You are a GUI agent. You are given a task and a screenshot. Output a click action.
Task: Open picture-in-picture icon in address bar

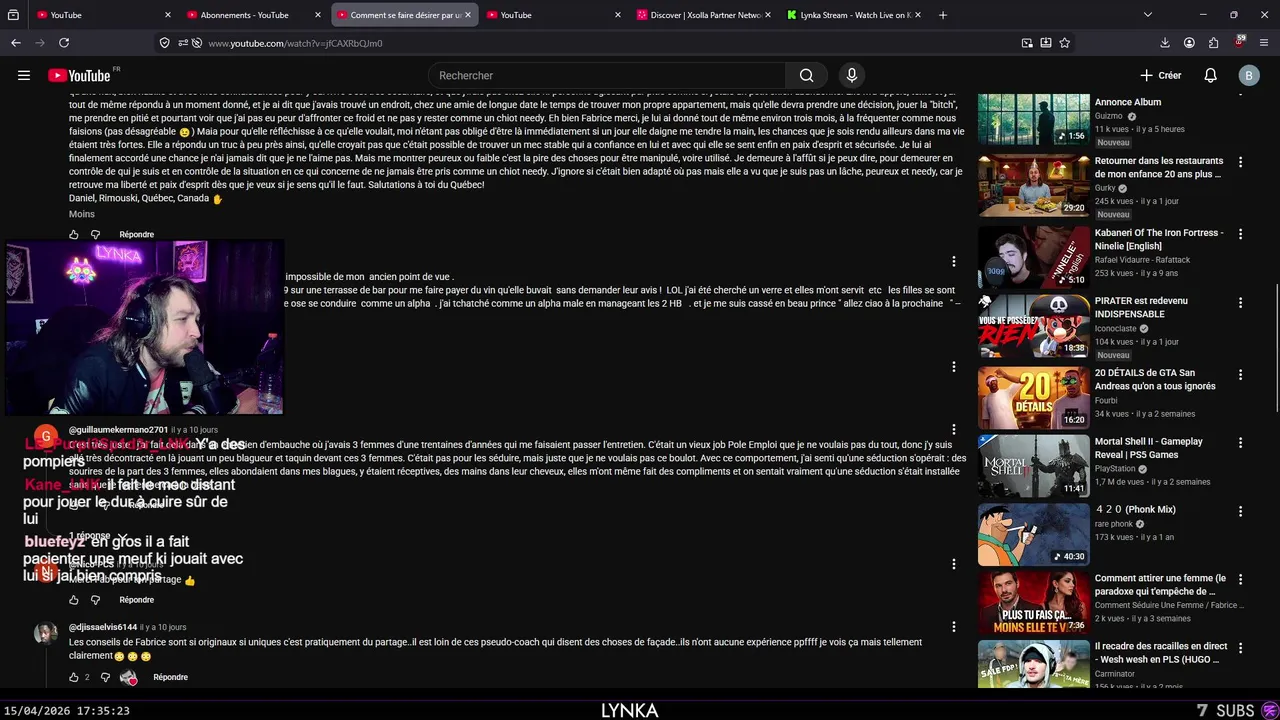click(x=1027, y=43)
